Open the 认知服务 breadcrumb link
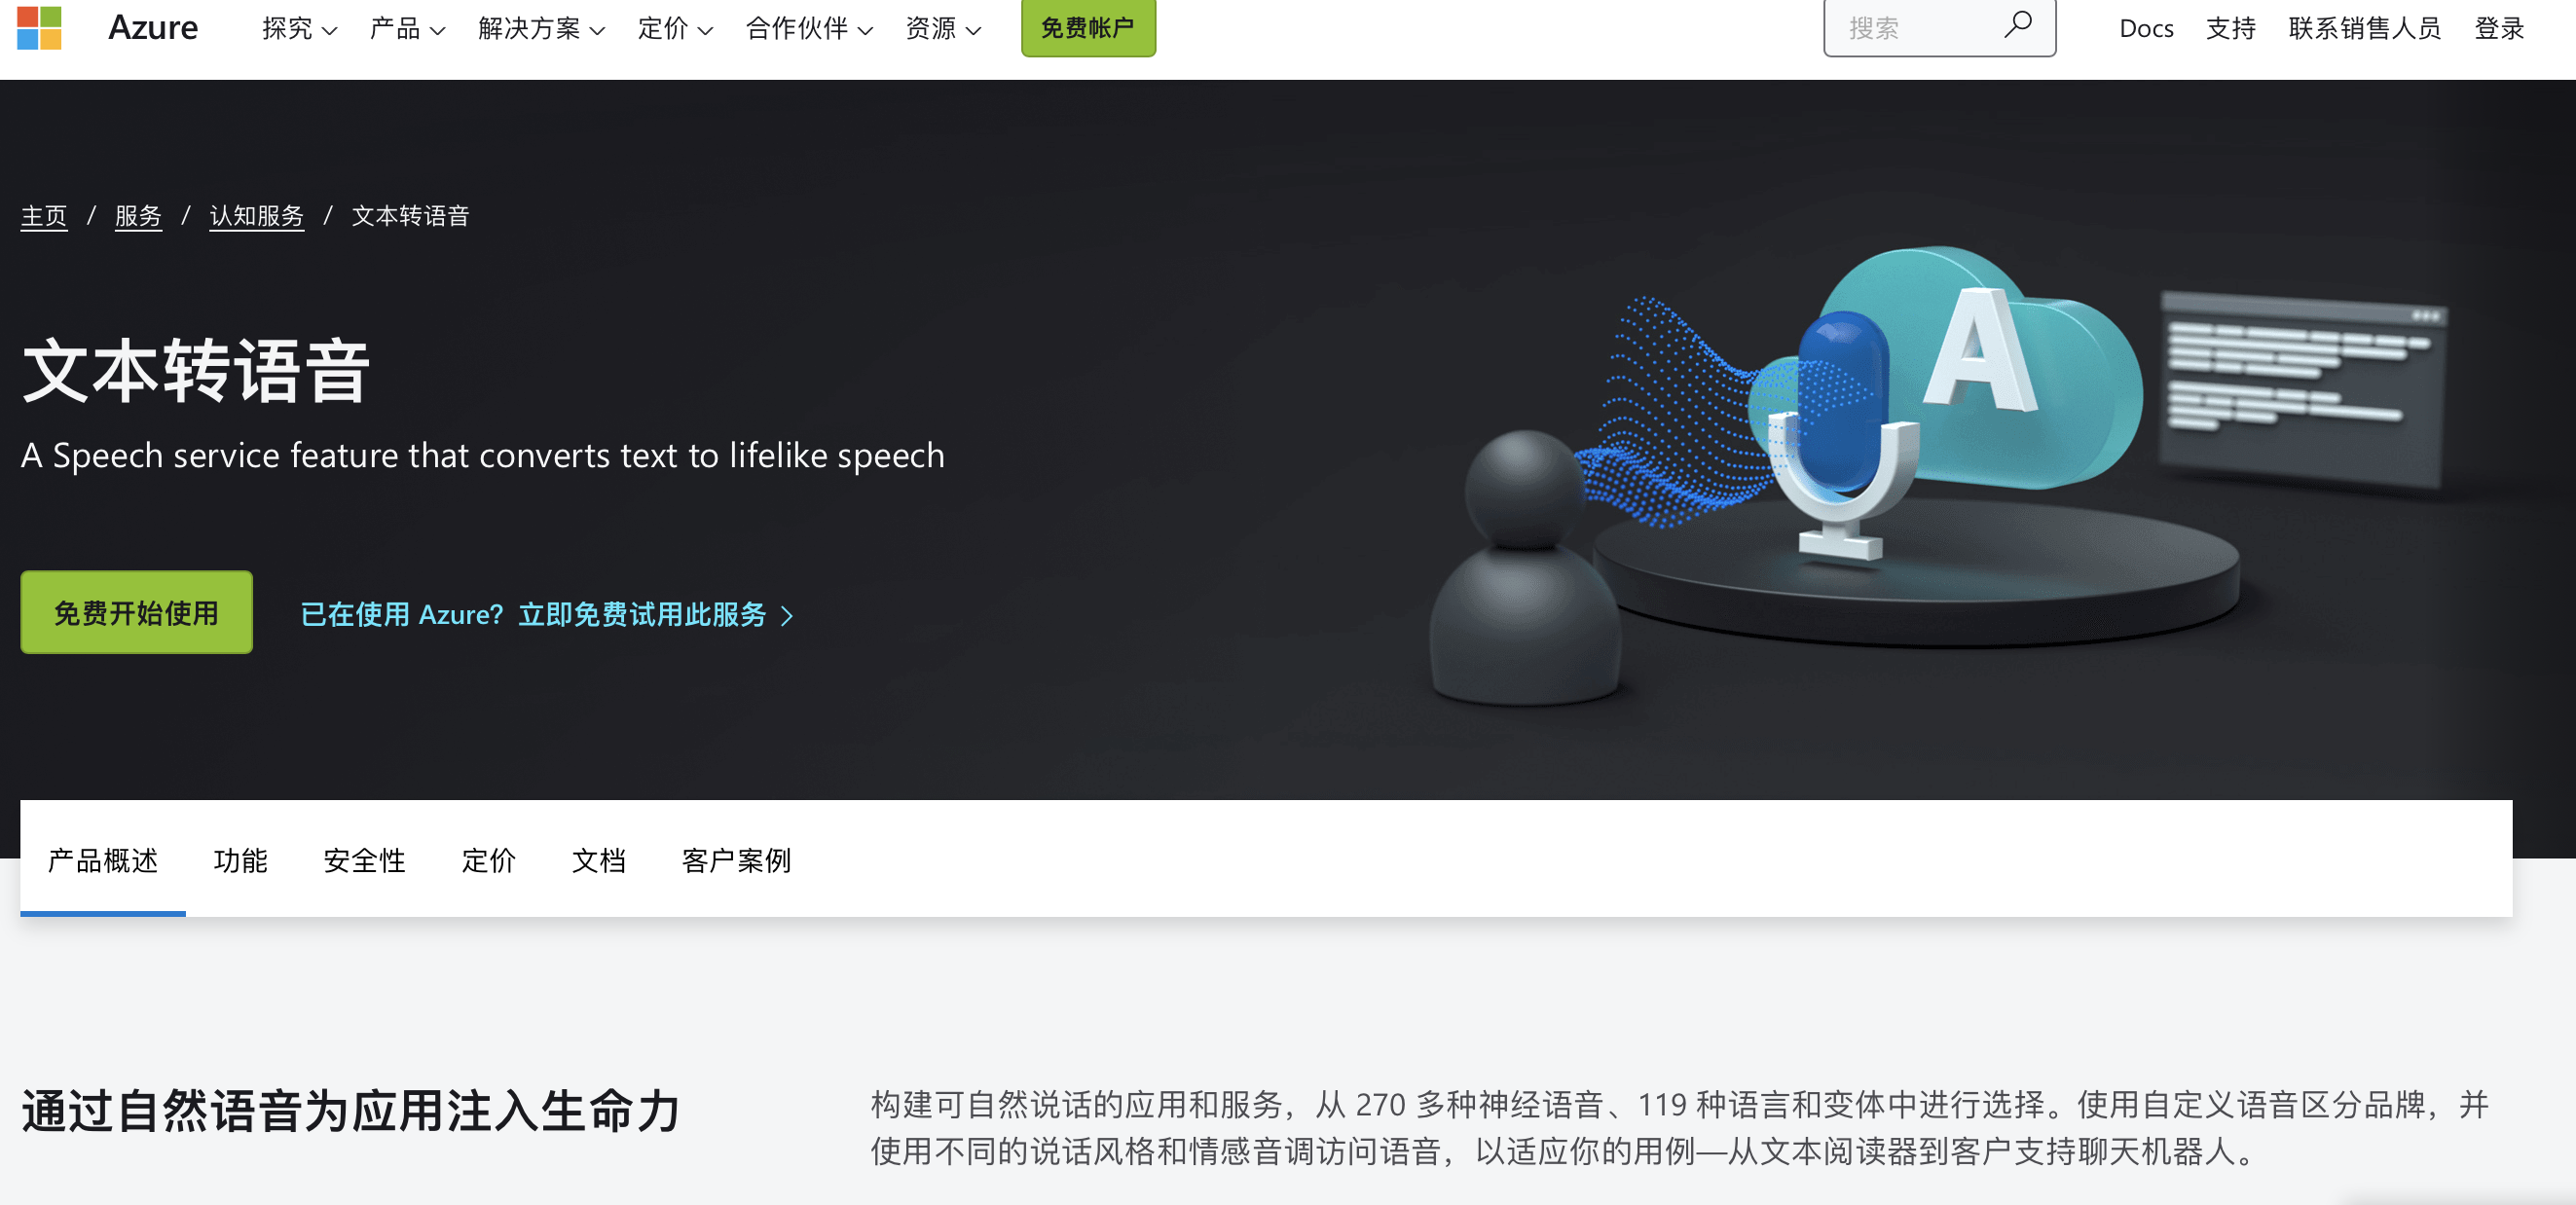 coord(256,215)
